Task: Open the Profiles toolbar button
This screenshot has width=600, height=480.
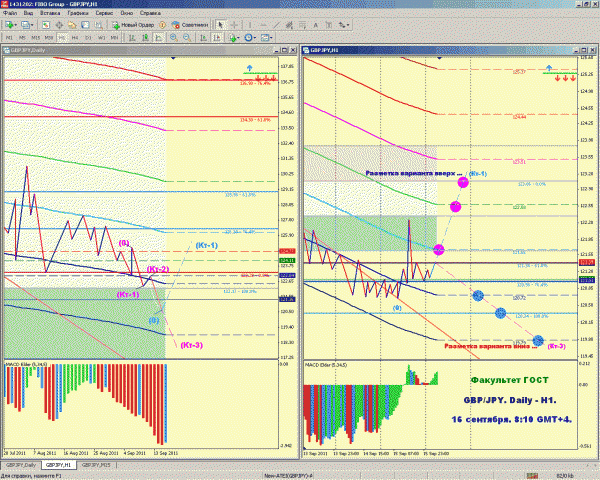Action: 25,25
